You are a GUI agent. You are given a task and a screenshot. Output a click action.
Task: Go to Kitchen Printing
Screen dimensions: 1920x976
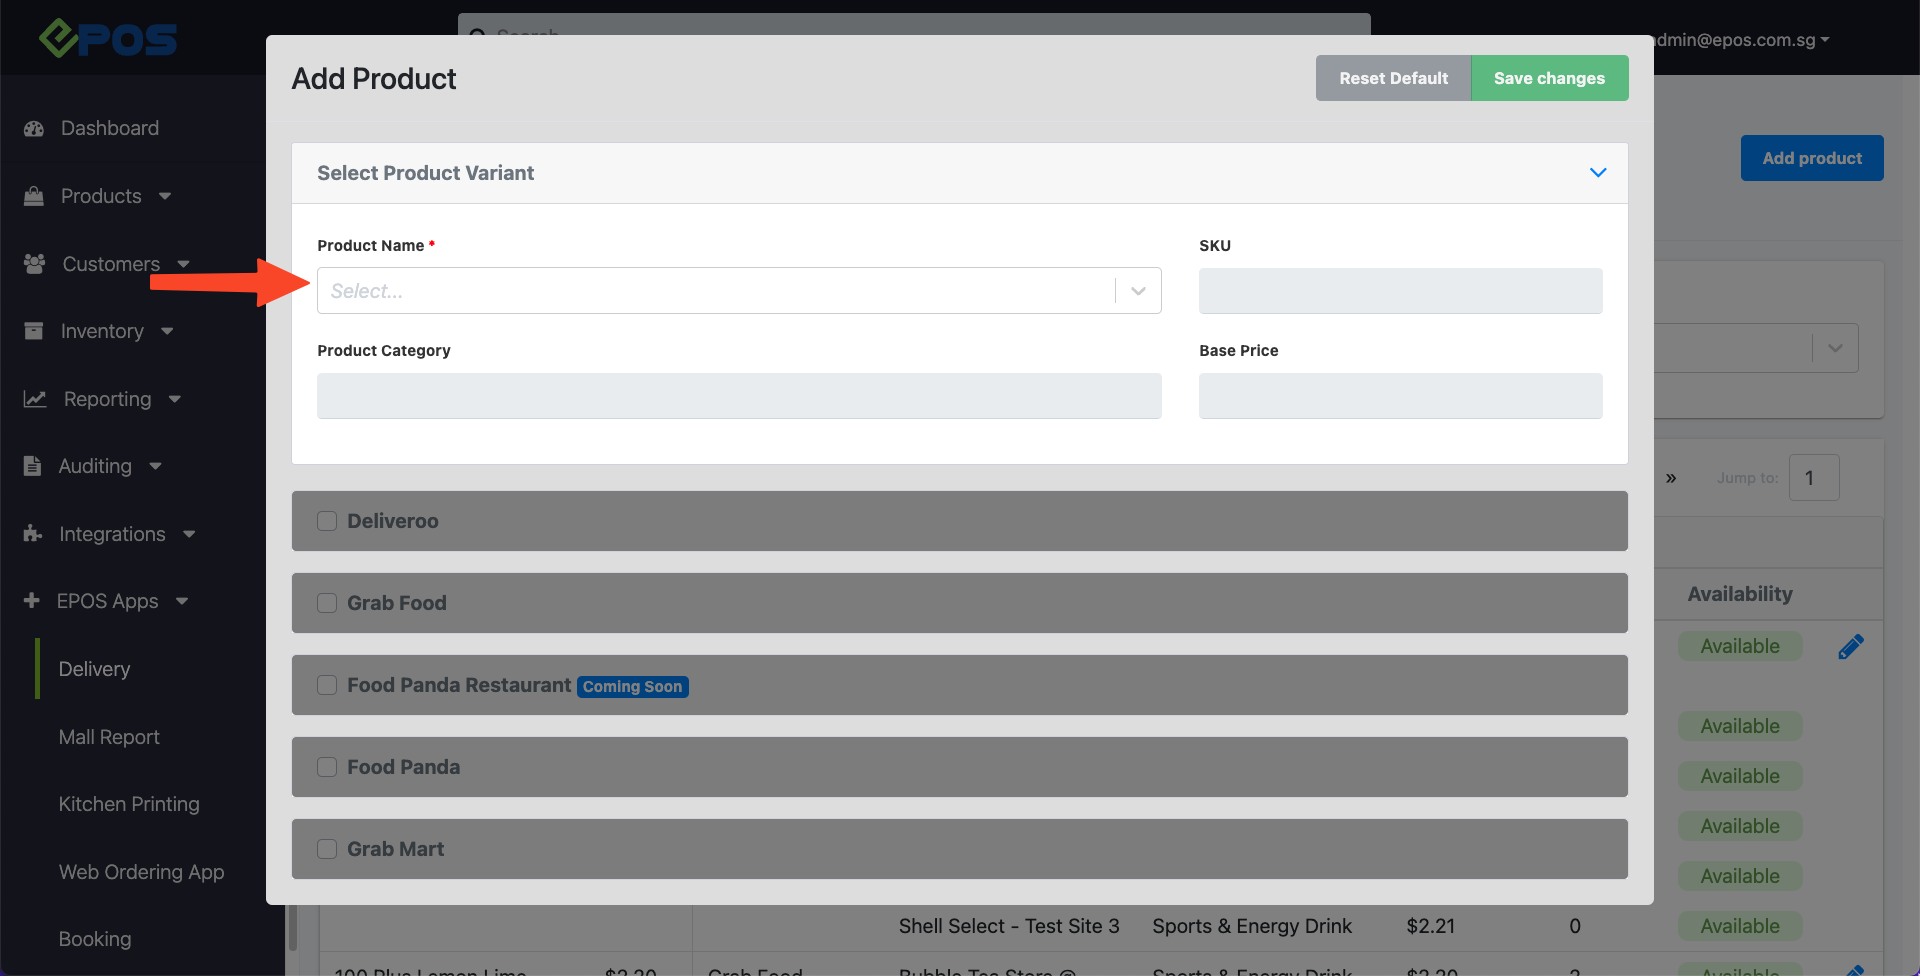point(129,804)
